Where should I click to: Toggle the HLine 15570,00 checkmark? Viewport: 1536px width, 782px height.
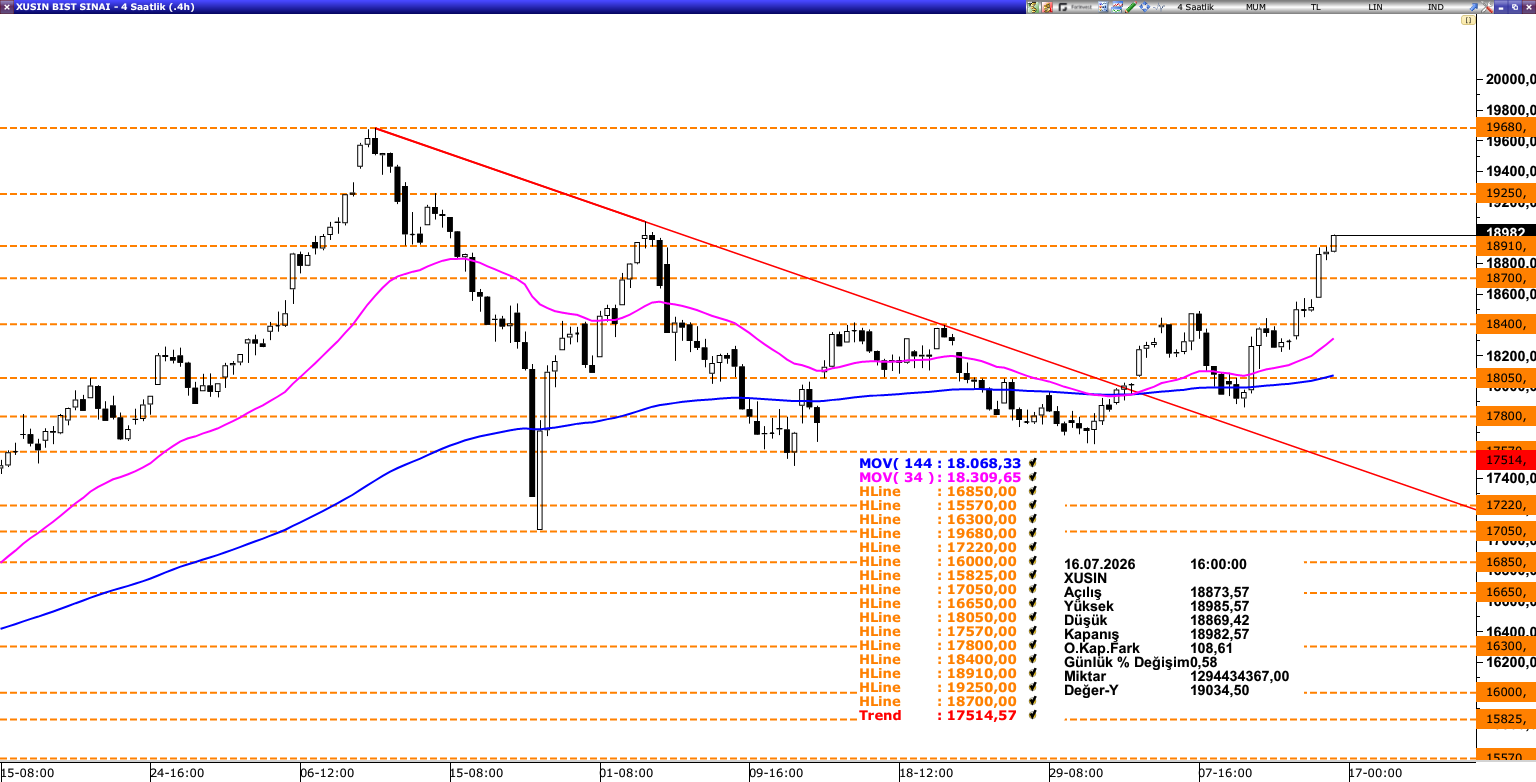click(x=1032, y=505)
